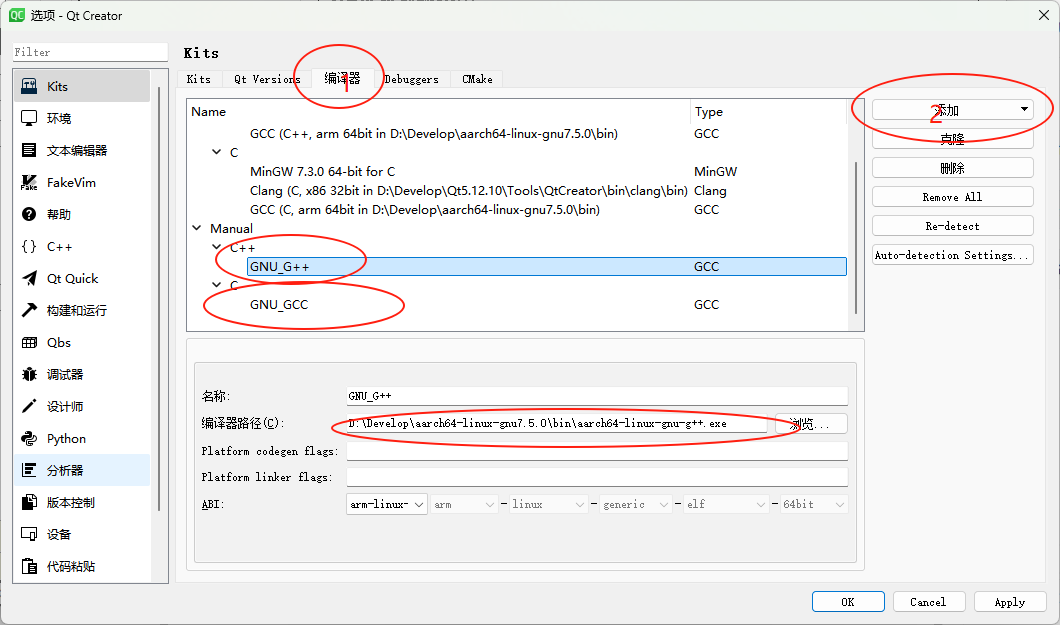
Task: Click the 删除 button
Action: pos(953,168)
